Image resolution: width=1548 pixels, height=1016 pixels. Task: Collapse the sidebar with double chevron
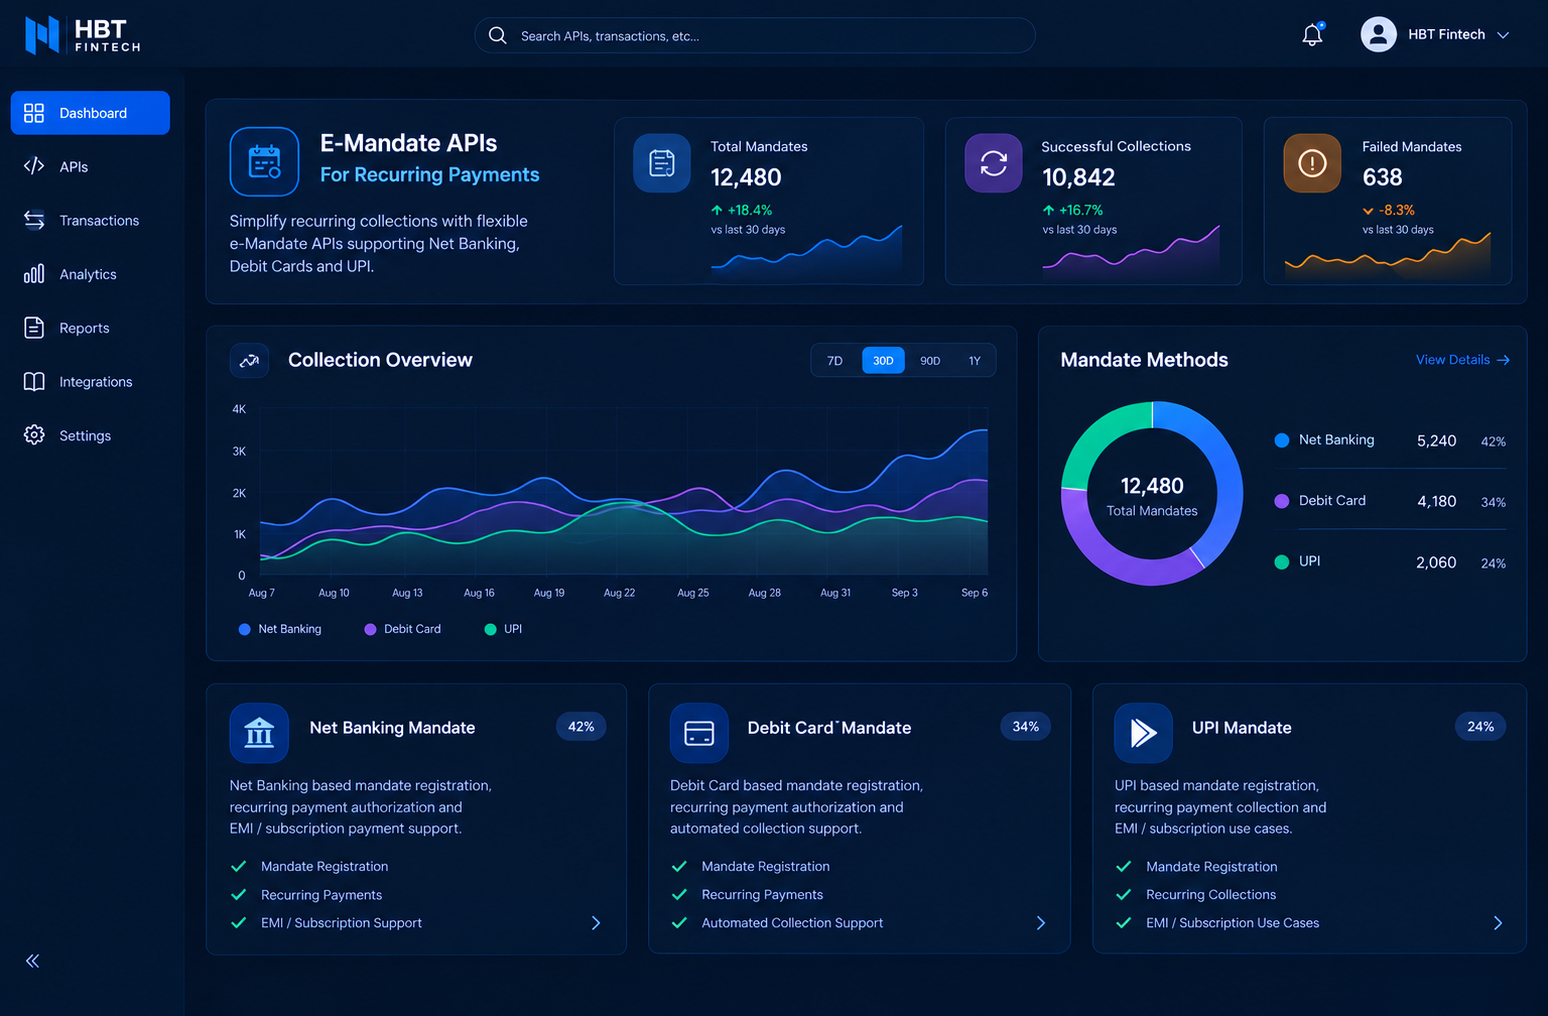pos(33,961)
